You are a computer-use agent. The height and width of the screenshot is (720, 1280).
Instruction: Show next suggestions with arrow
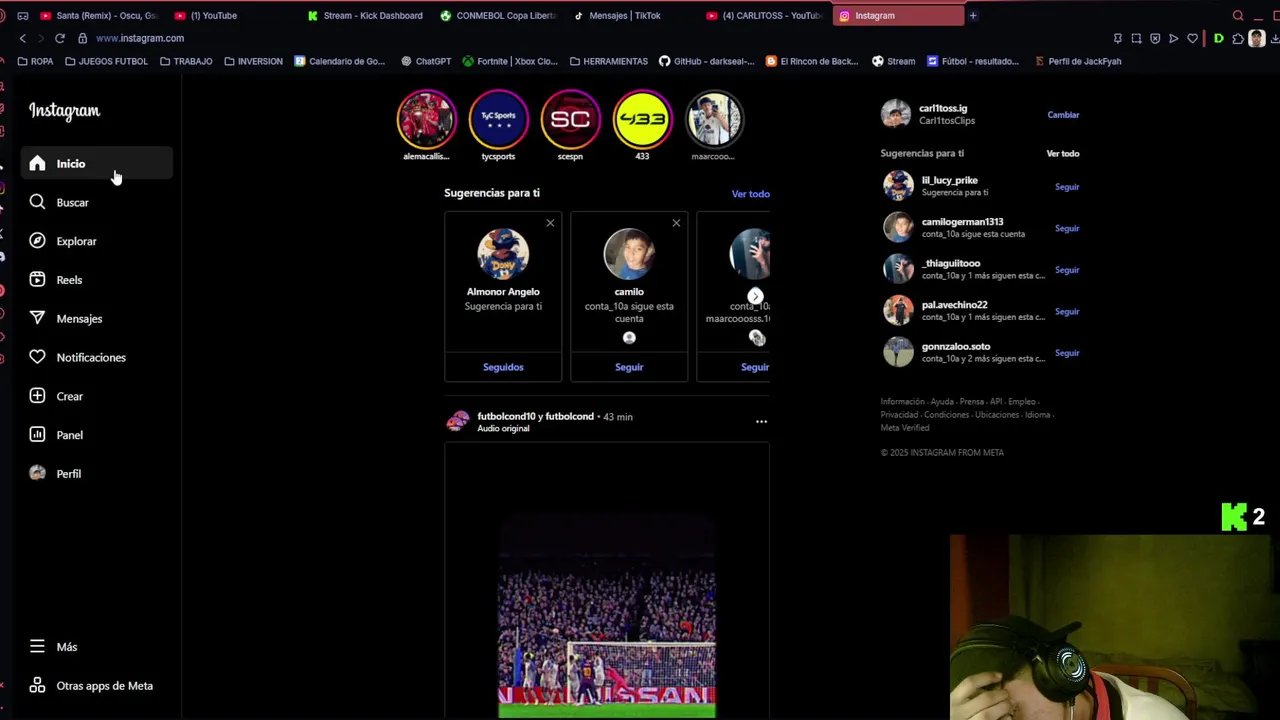tap(755, 296)
